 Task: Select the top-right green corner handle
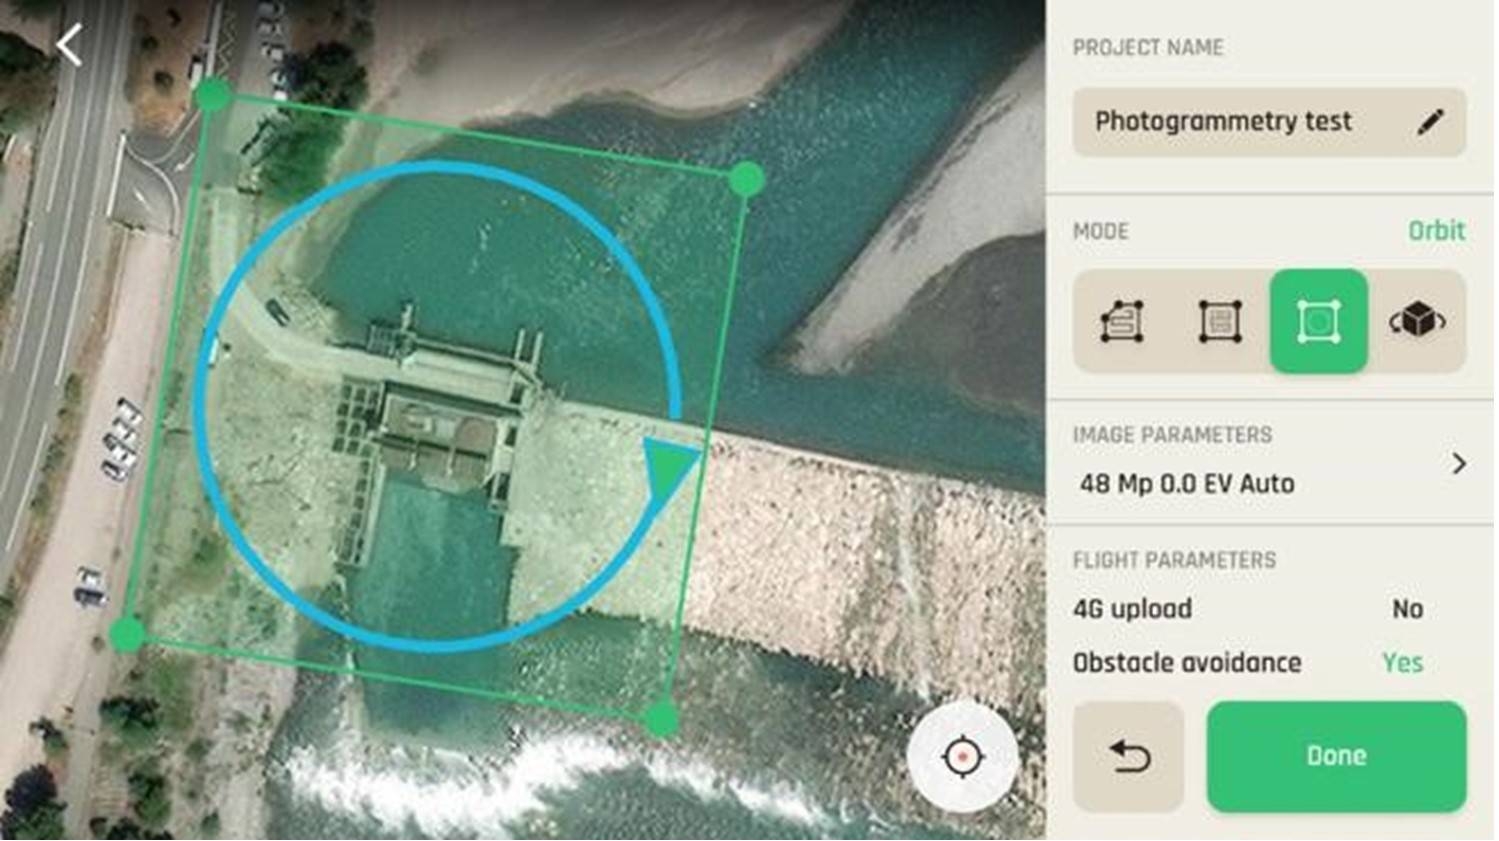point(746,180)
